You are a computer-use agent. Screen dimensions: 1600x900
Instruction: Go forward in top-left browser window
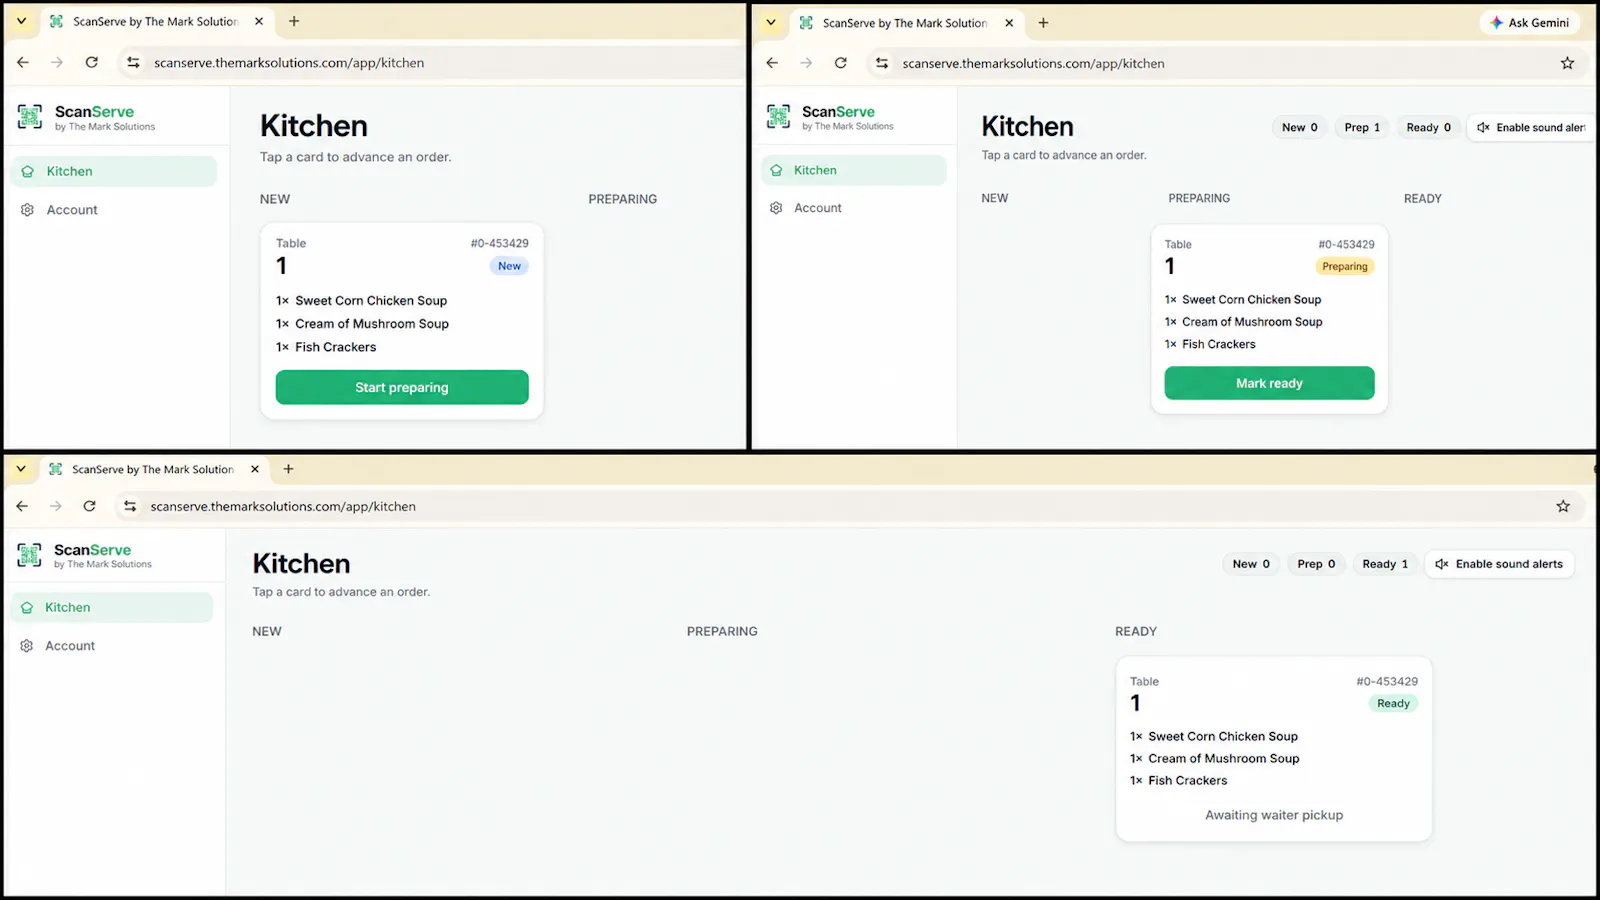57,62
